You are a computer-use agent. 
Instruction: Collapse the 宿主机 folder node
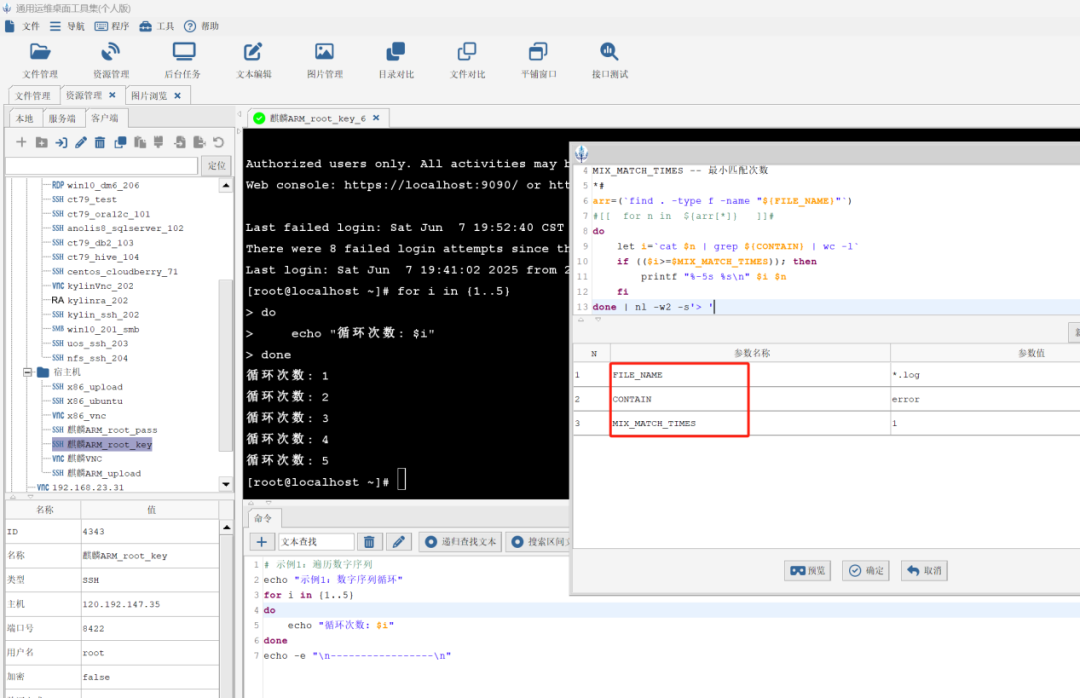point(28,372)
